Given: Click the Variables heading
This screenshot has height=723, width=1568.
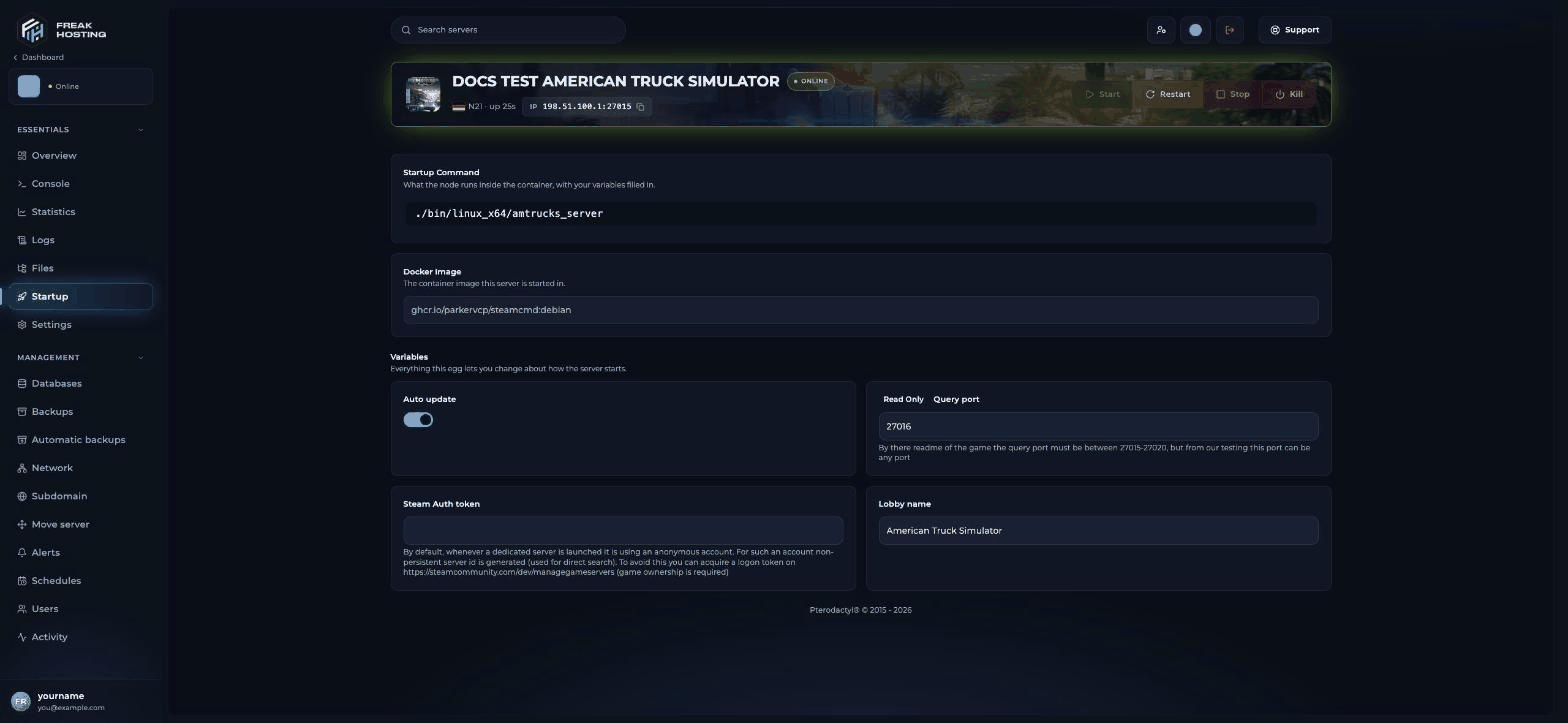Looking at the screenshot, I should [x=409, y=357].
